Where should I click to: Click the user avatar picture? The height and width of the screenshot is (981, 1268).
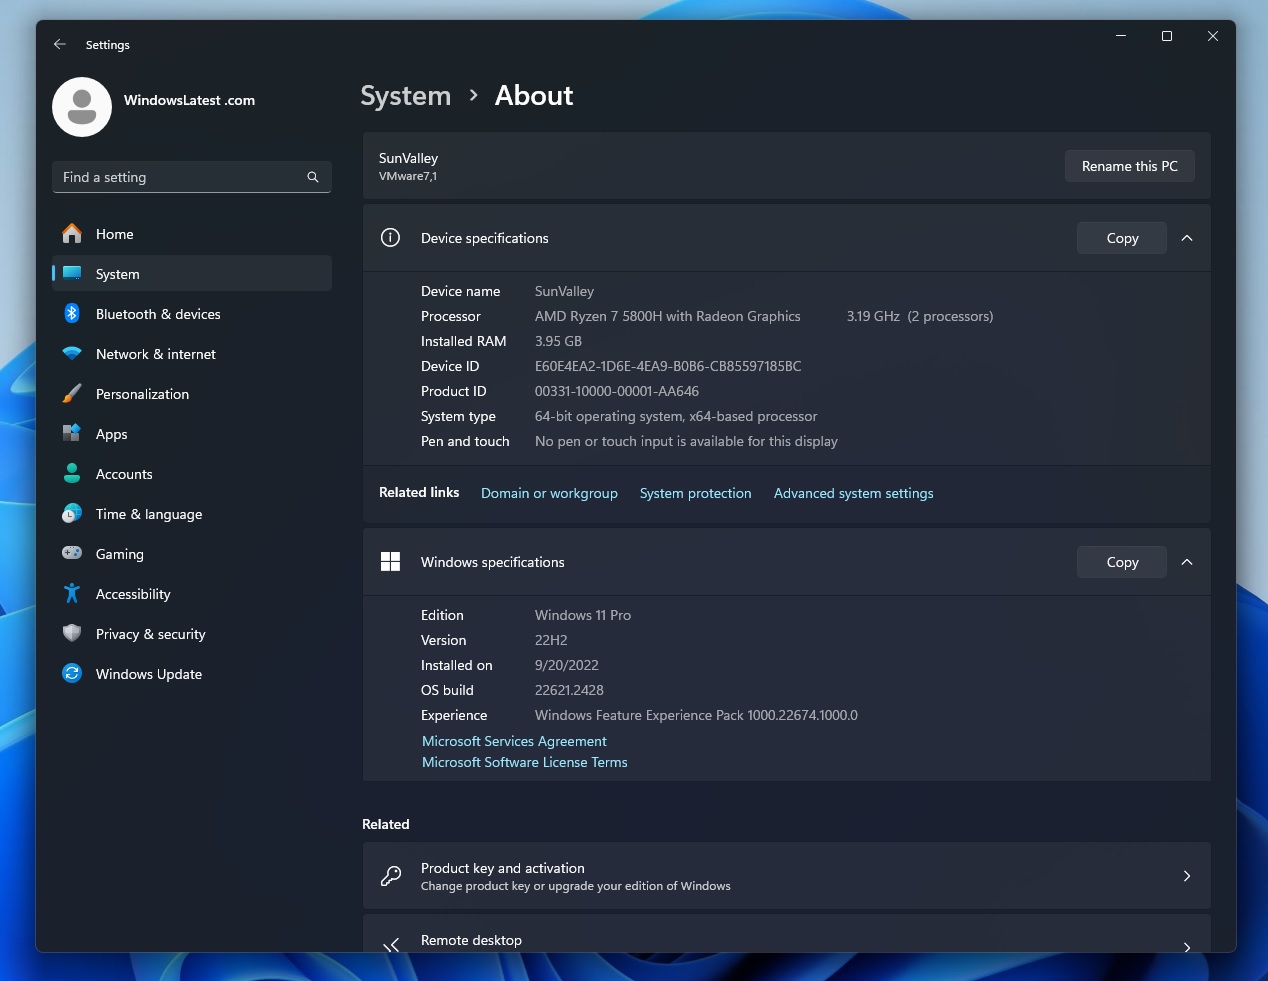point(82,107)
